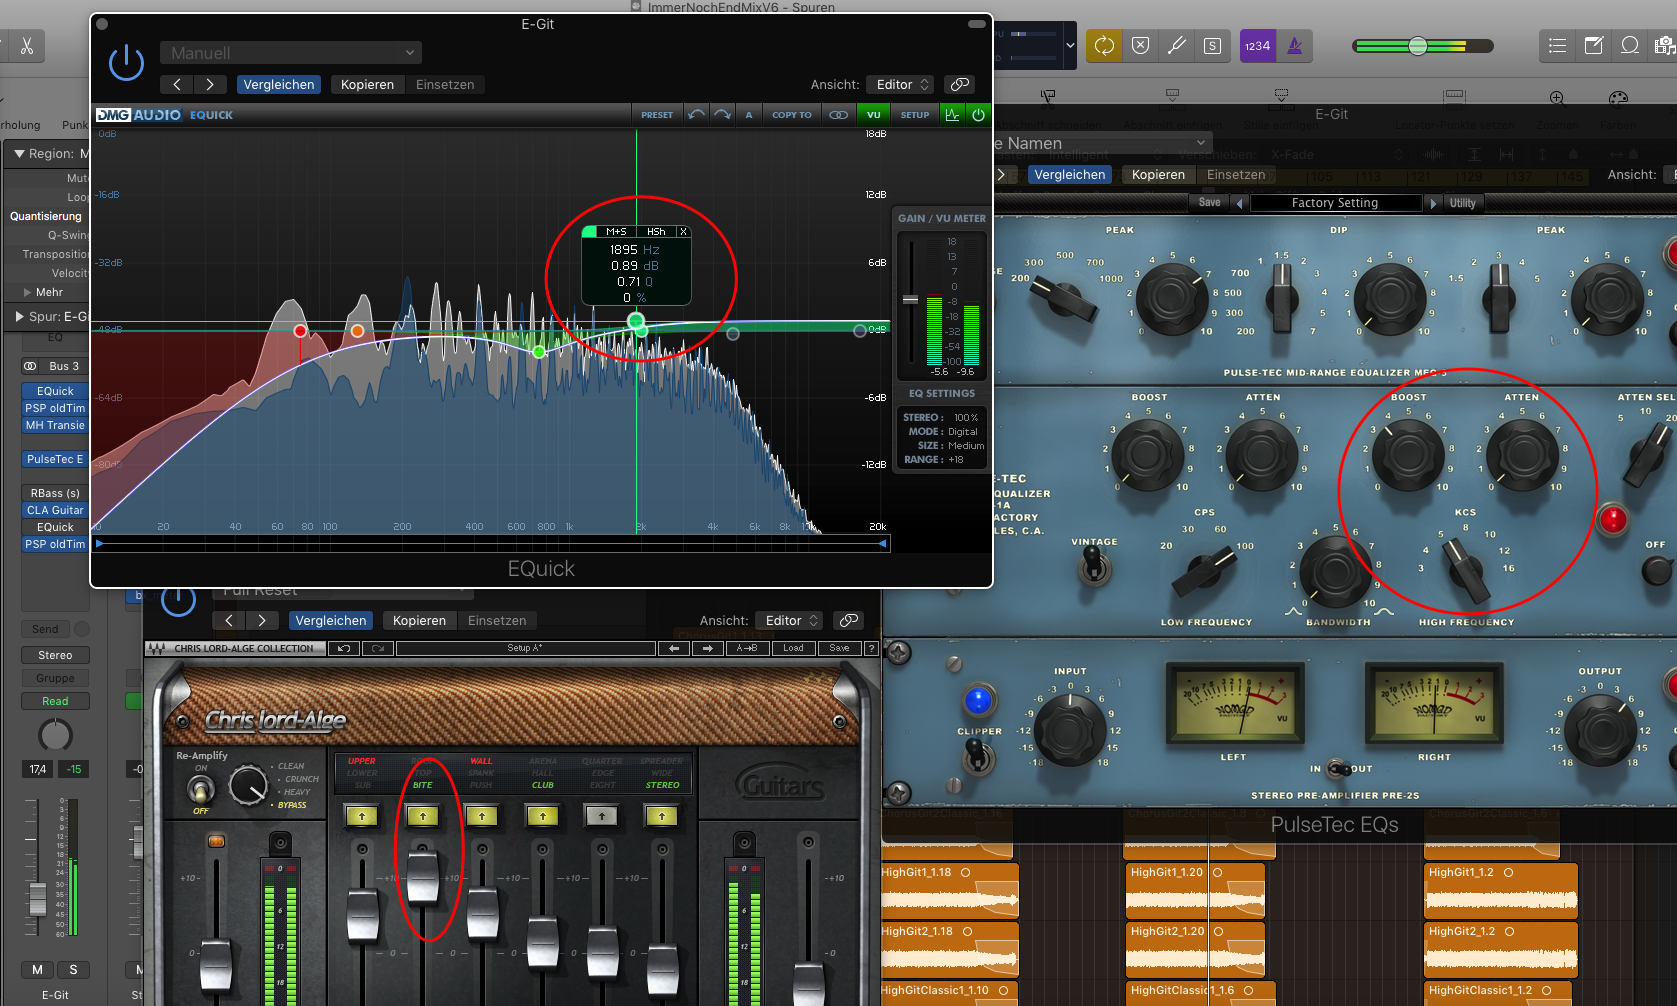Close the band popup with X
Image resolution: width=1677 pixels, height=1006 pixels.
pos(684,232)
